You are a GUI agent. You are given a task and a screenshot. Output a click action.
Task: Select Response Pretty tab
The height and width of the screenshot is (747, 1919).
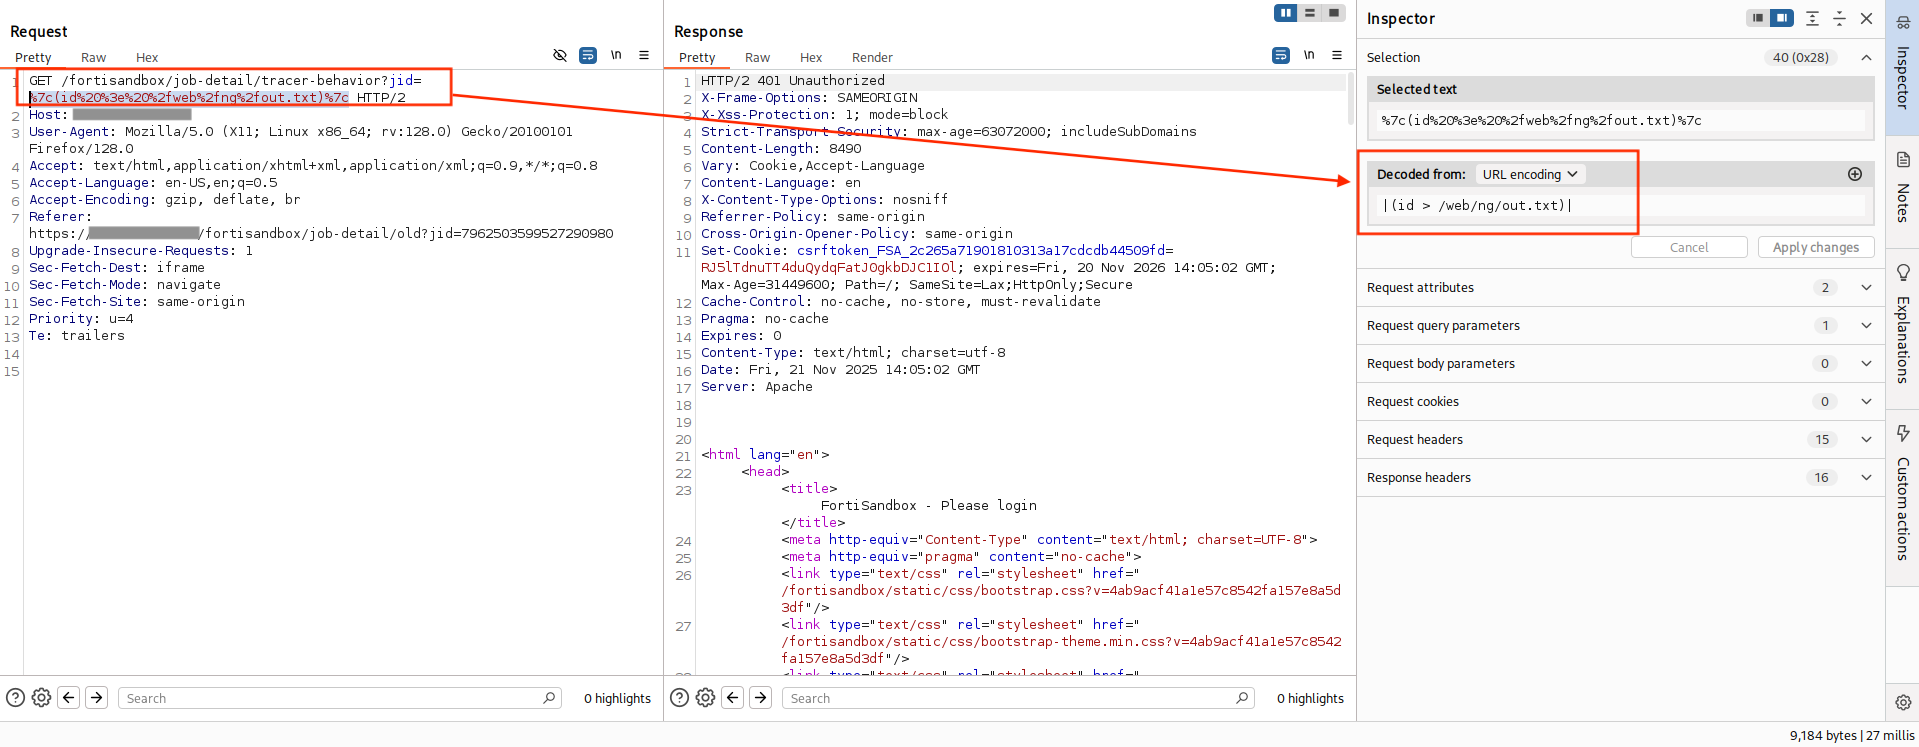coord(697,58)
